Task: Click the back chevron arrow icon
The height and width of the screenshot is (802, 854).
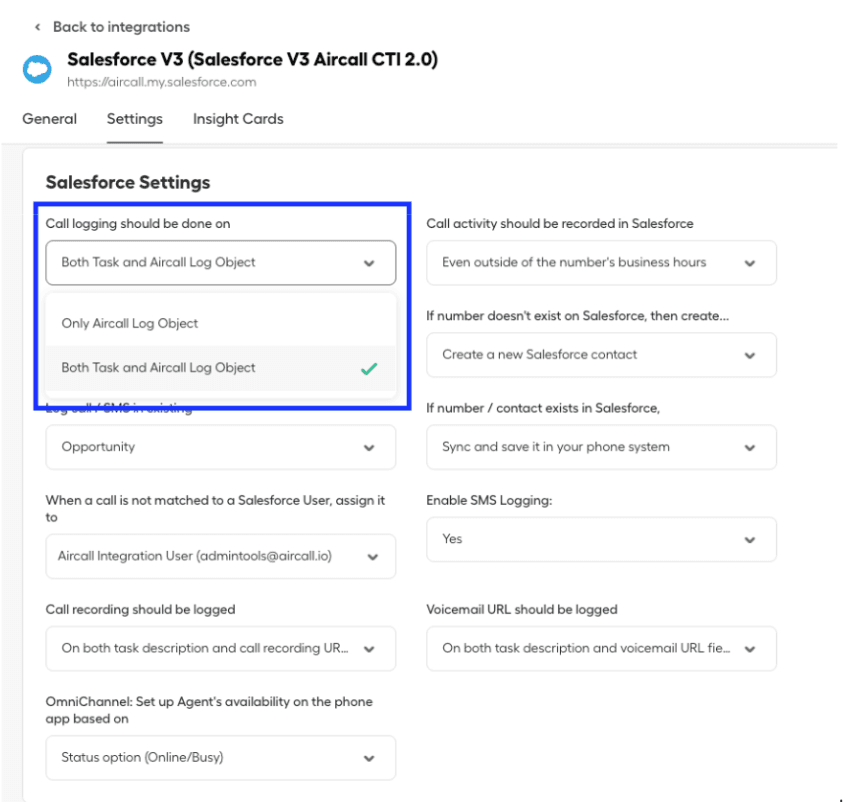Action: coord(37,27)
